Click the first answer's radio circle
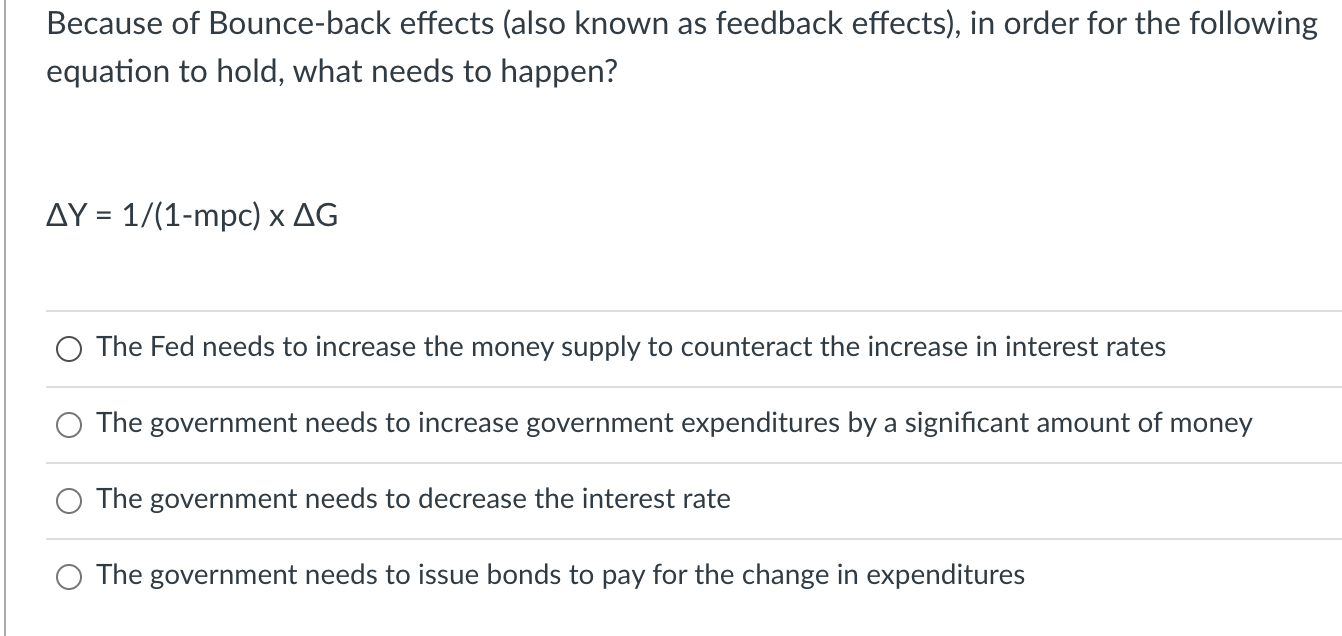Screen dimensions: 1342x636 pos(67,349)
